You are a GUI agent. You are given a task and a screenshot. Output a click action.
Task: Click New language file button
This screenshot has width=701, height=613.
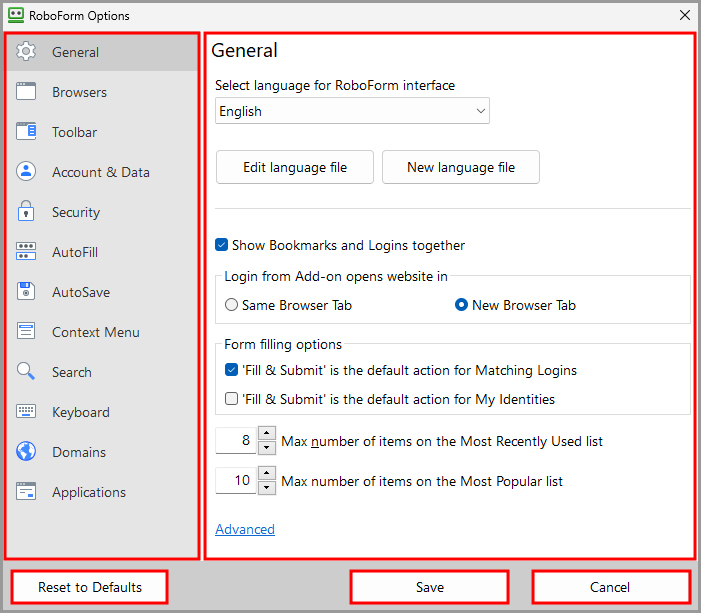coord(461,167)
